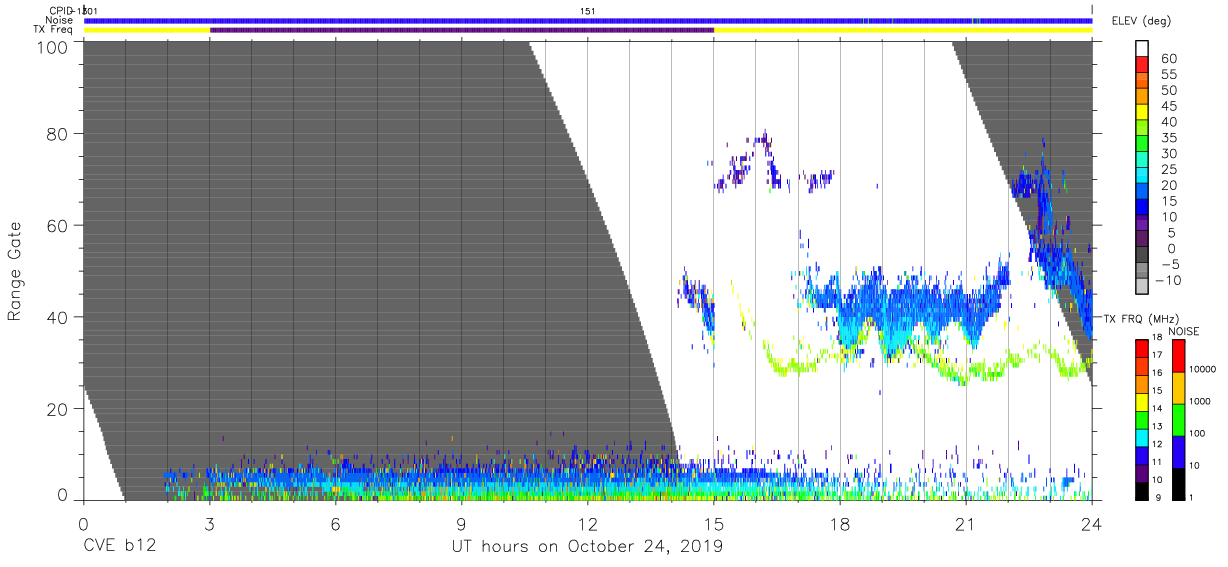The height and width of the screenshot is (567, 1228).
Task: Select the black 1–10 NOISE bar segment
Action: (x=1178, y=484)
